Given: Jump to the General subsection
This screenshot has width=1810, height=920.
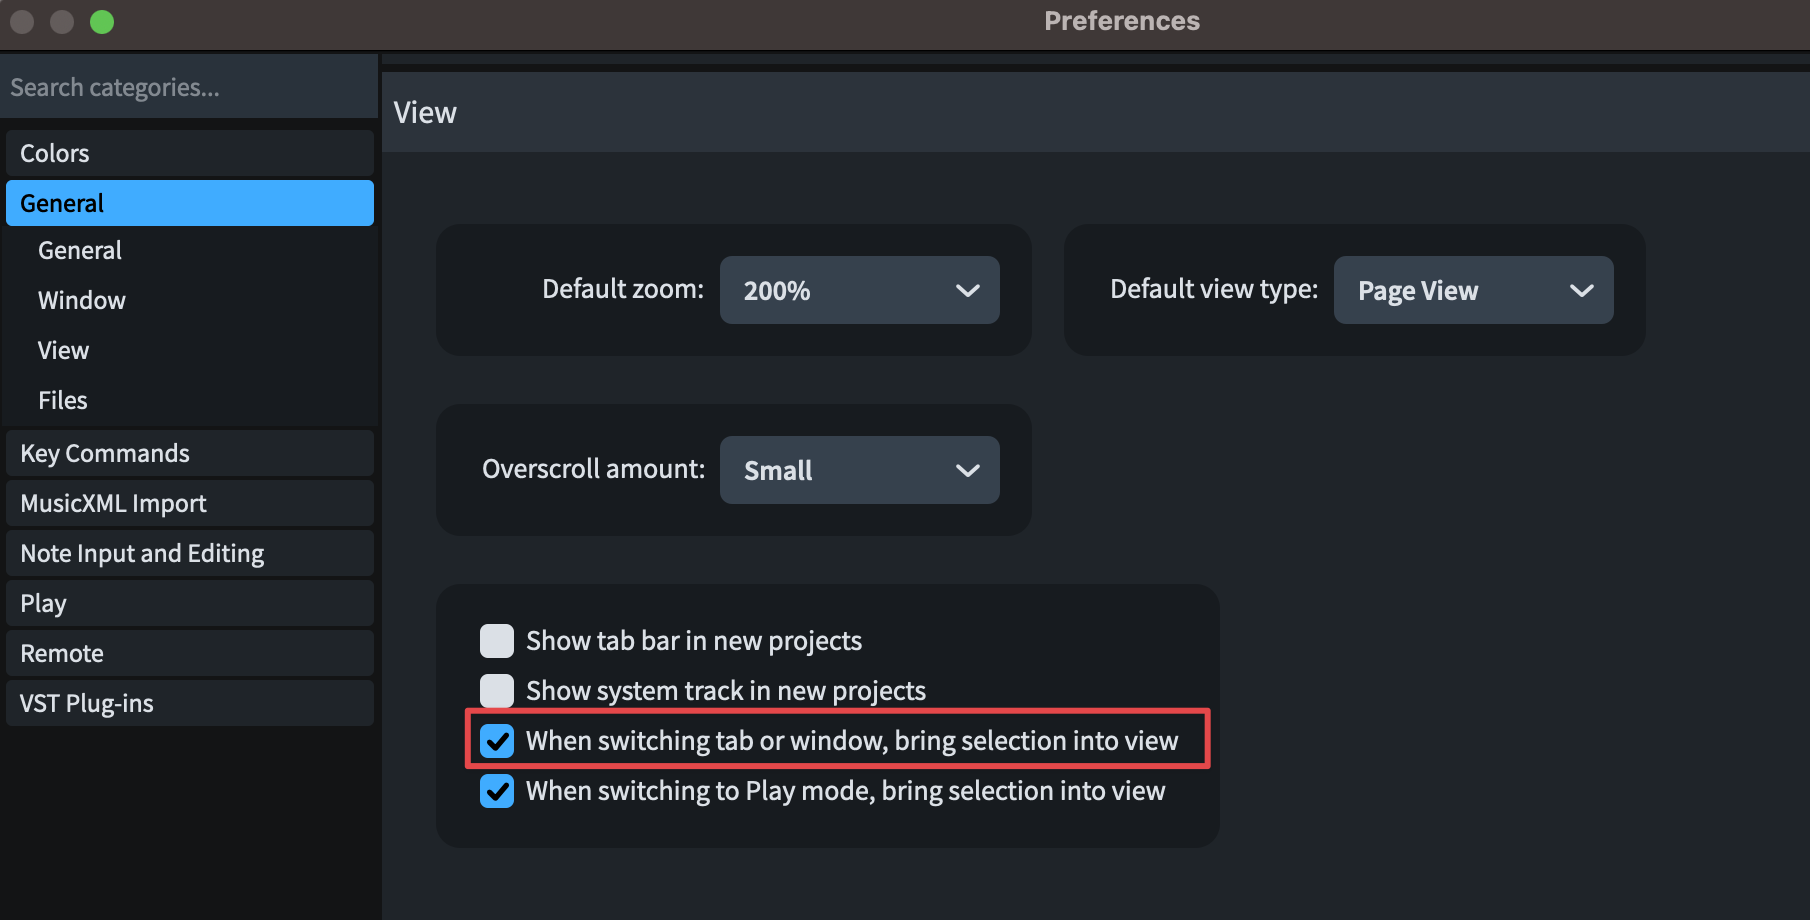Looking at the screenshot, I should click(80, 251).
